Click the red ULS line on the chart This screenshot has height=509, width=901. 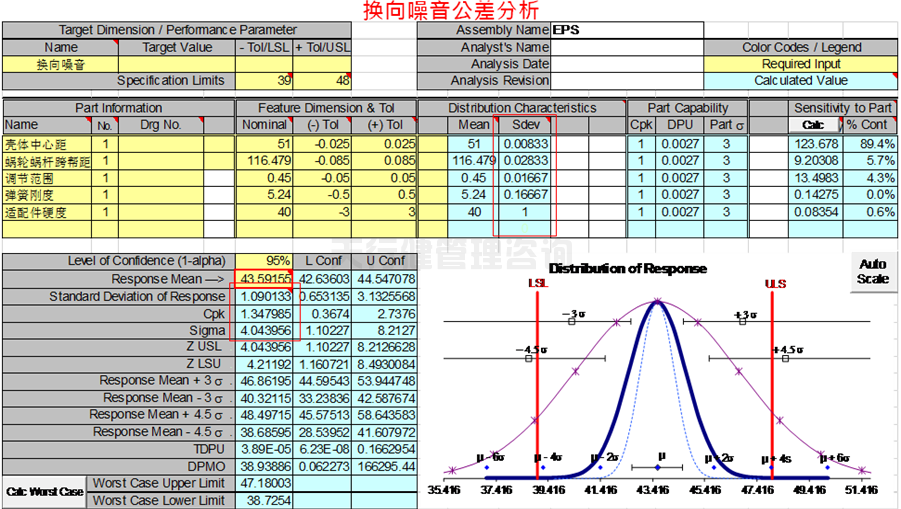point(773,380)
